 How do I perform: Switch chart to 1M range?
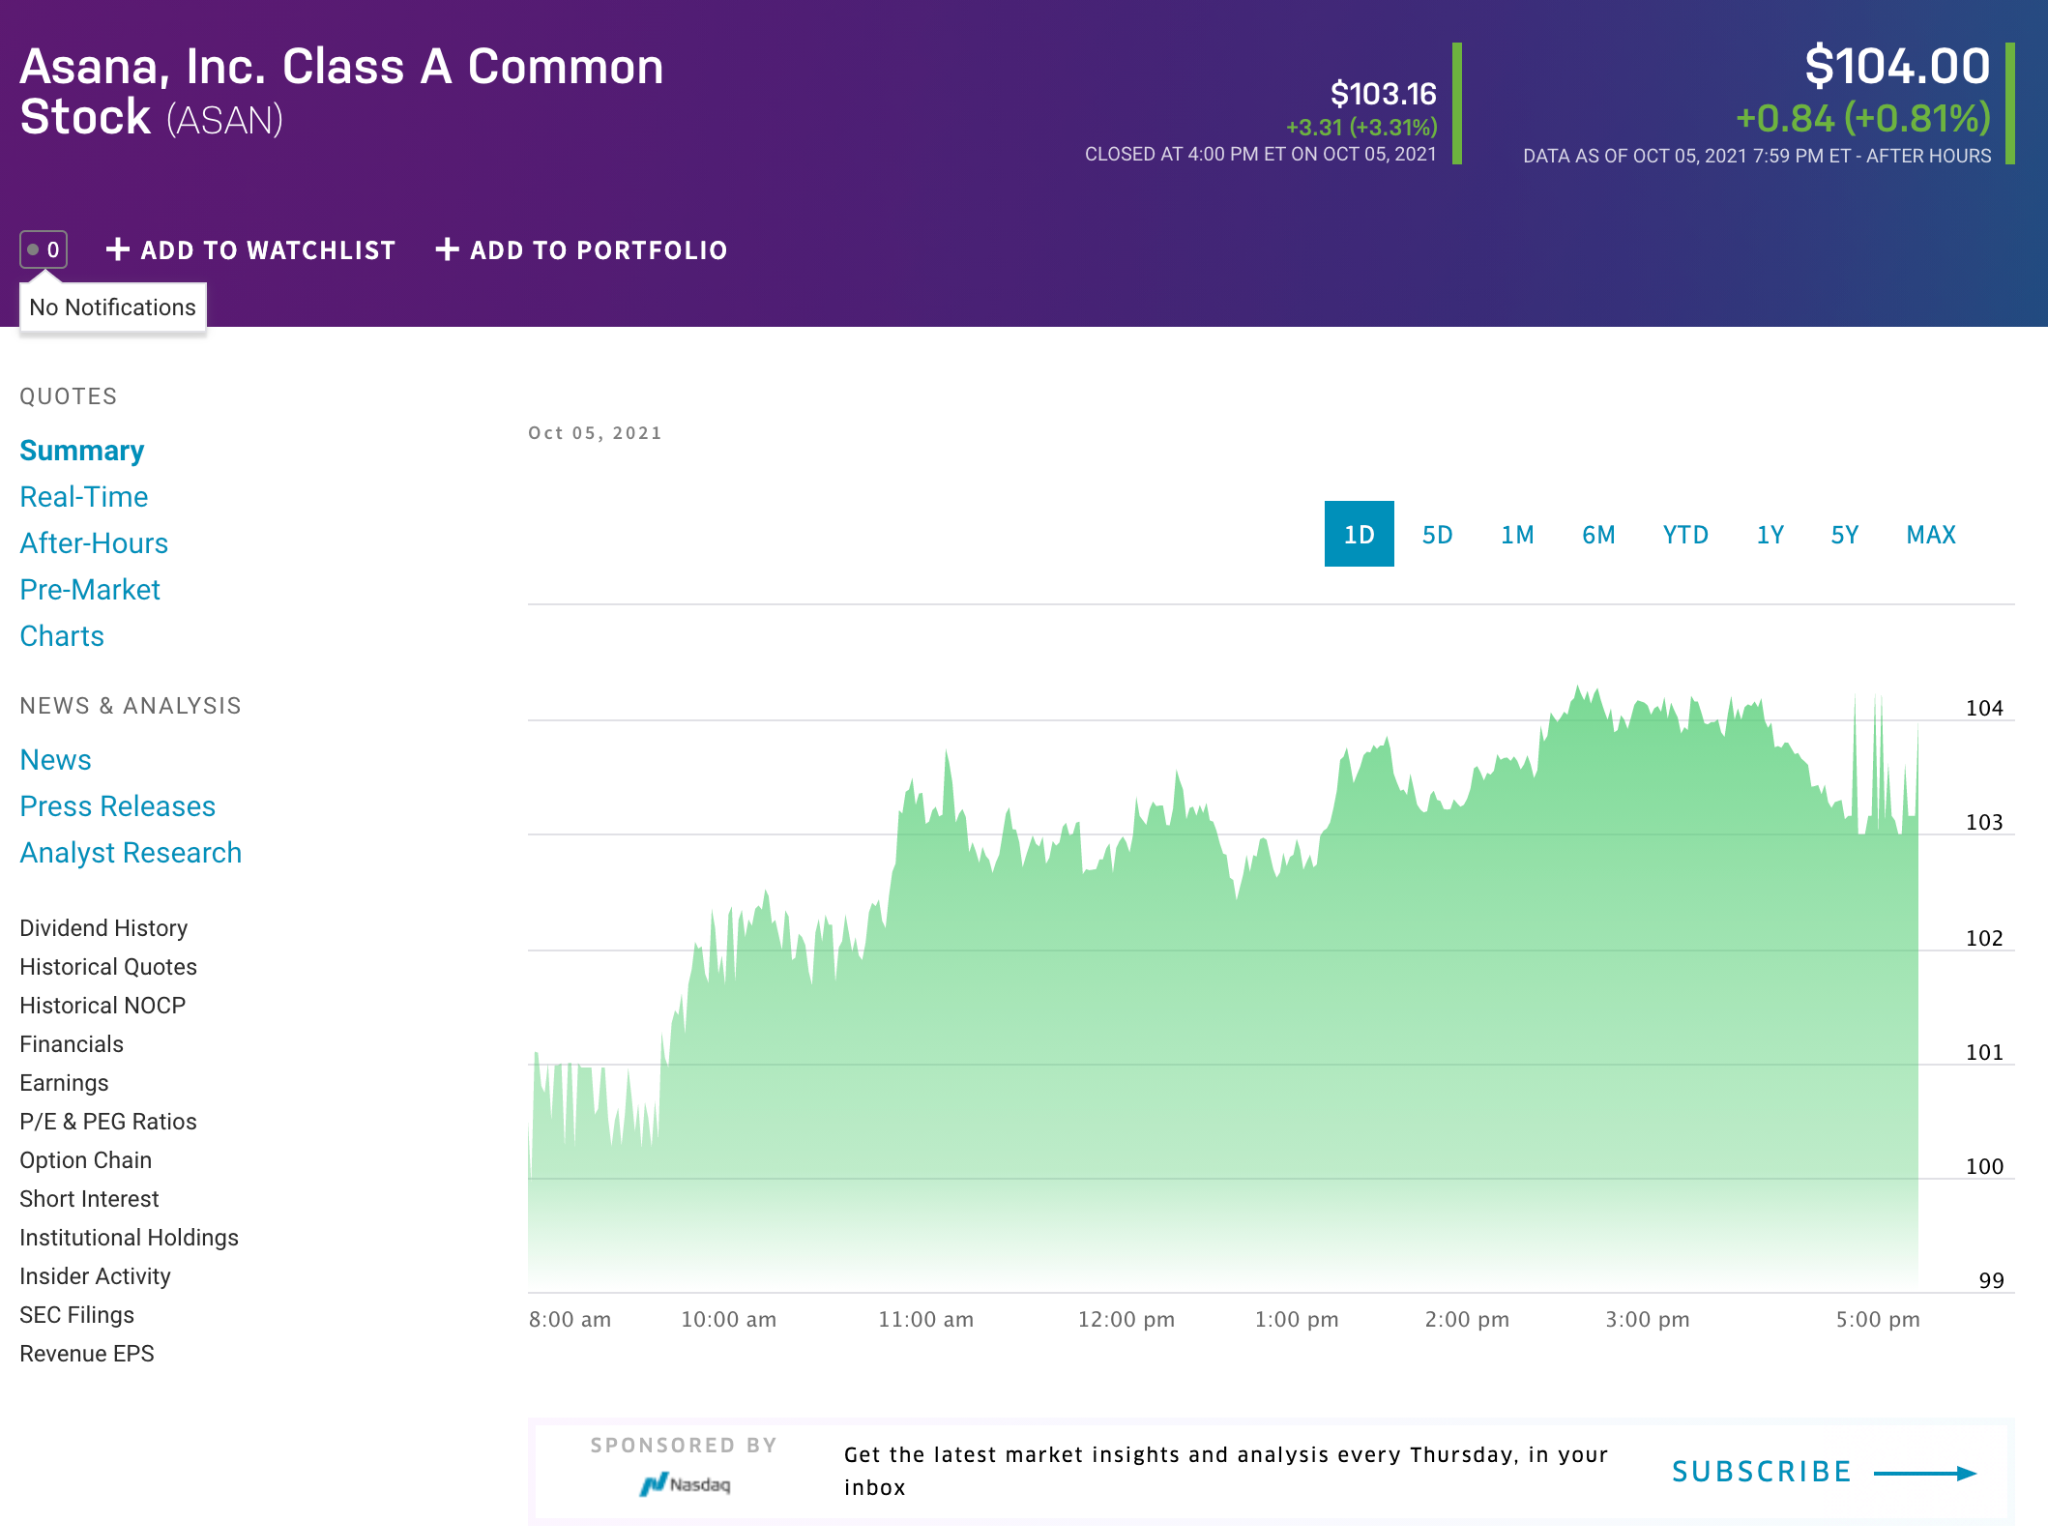(x=1517, y=535)
